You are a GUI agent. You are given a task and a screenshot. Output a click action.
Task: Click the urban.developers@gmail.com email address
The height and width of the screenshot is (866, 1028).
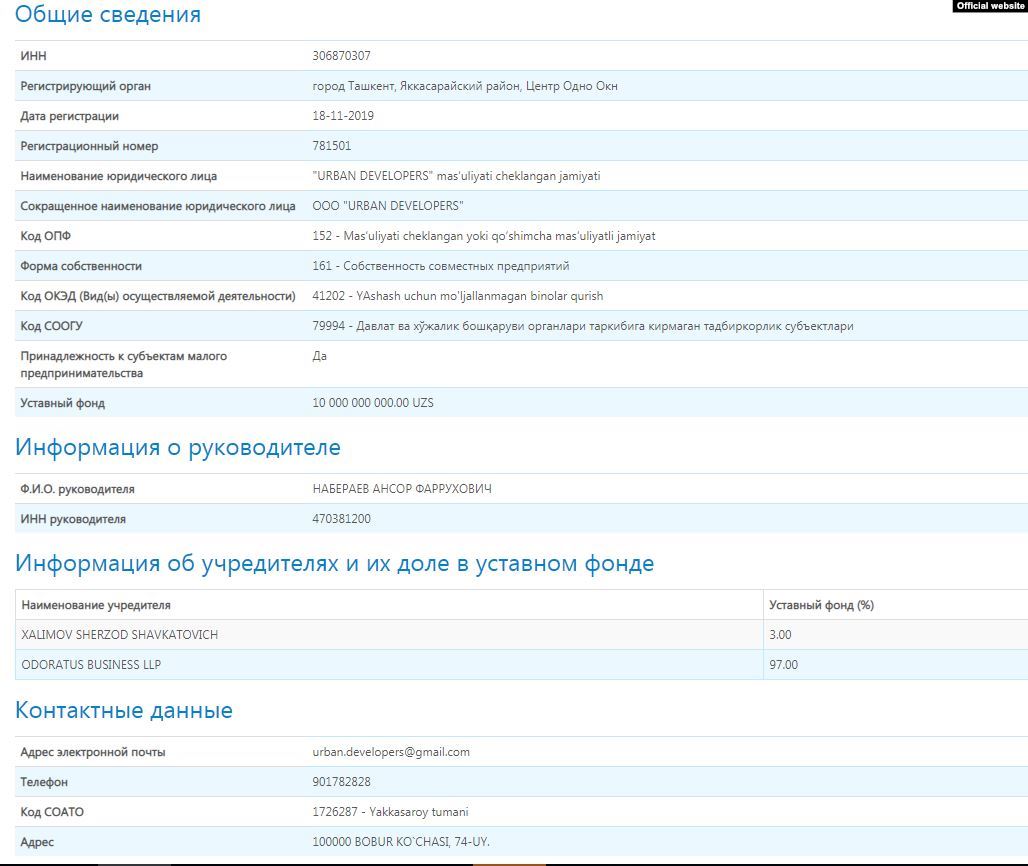391,752
